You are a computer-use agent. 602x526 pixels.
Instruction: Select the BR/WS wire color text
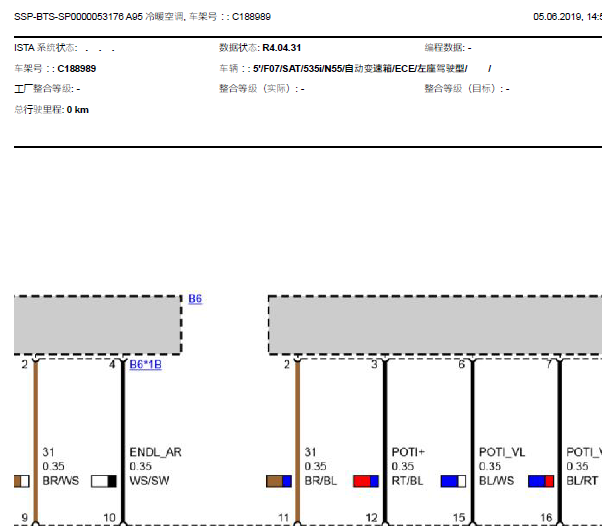[x=61, y=481]
